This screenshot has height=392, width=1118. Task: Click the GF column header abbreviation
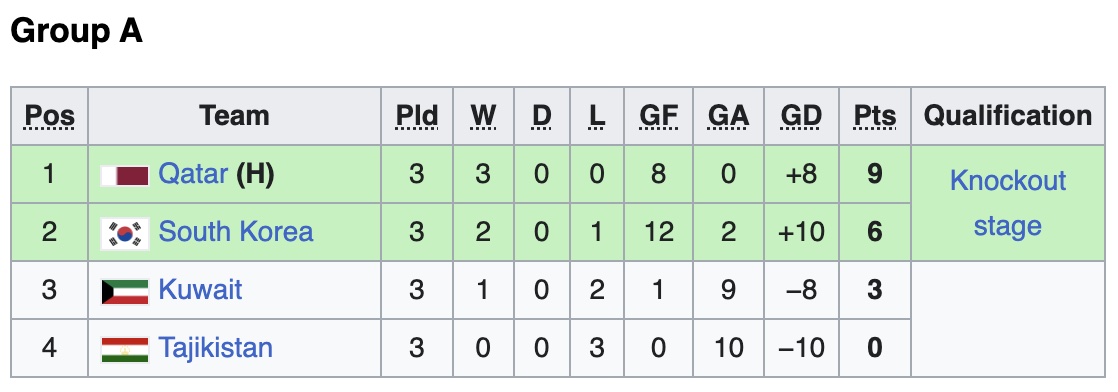point(658,115)
